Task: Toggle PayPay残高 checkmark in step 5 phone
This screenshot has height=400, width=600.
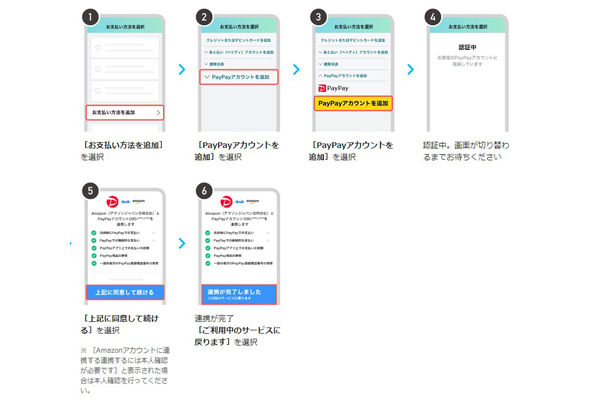Action: tap(94, 256)
